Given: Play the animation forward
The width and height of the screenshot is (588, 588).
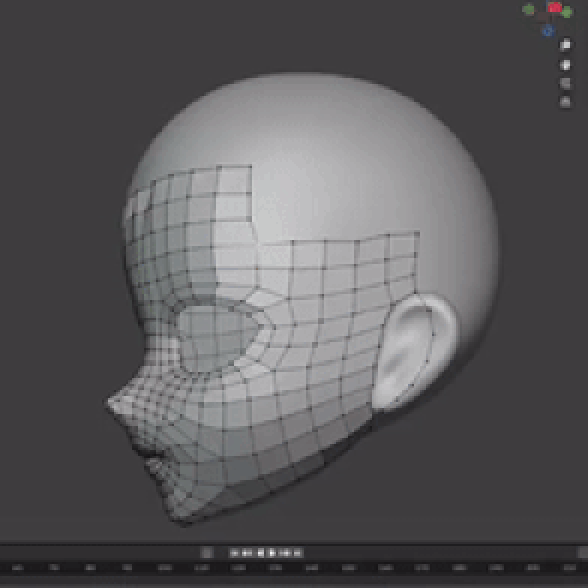Looking at the screenshot, I should tap(272, 552).
